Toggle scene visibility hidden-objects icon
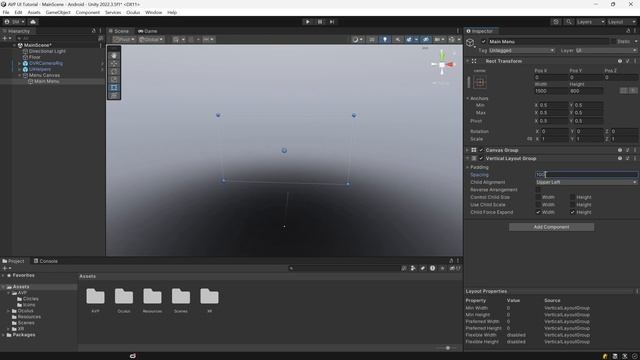This screenshot has width=640, height=360. coord(426,40)
